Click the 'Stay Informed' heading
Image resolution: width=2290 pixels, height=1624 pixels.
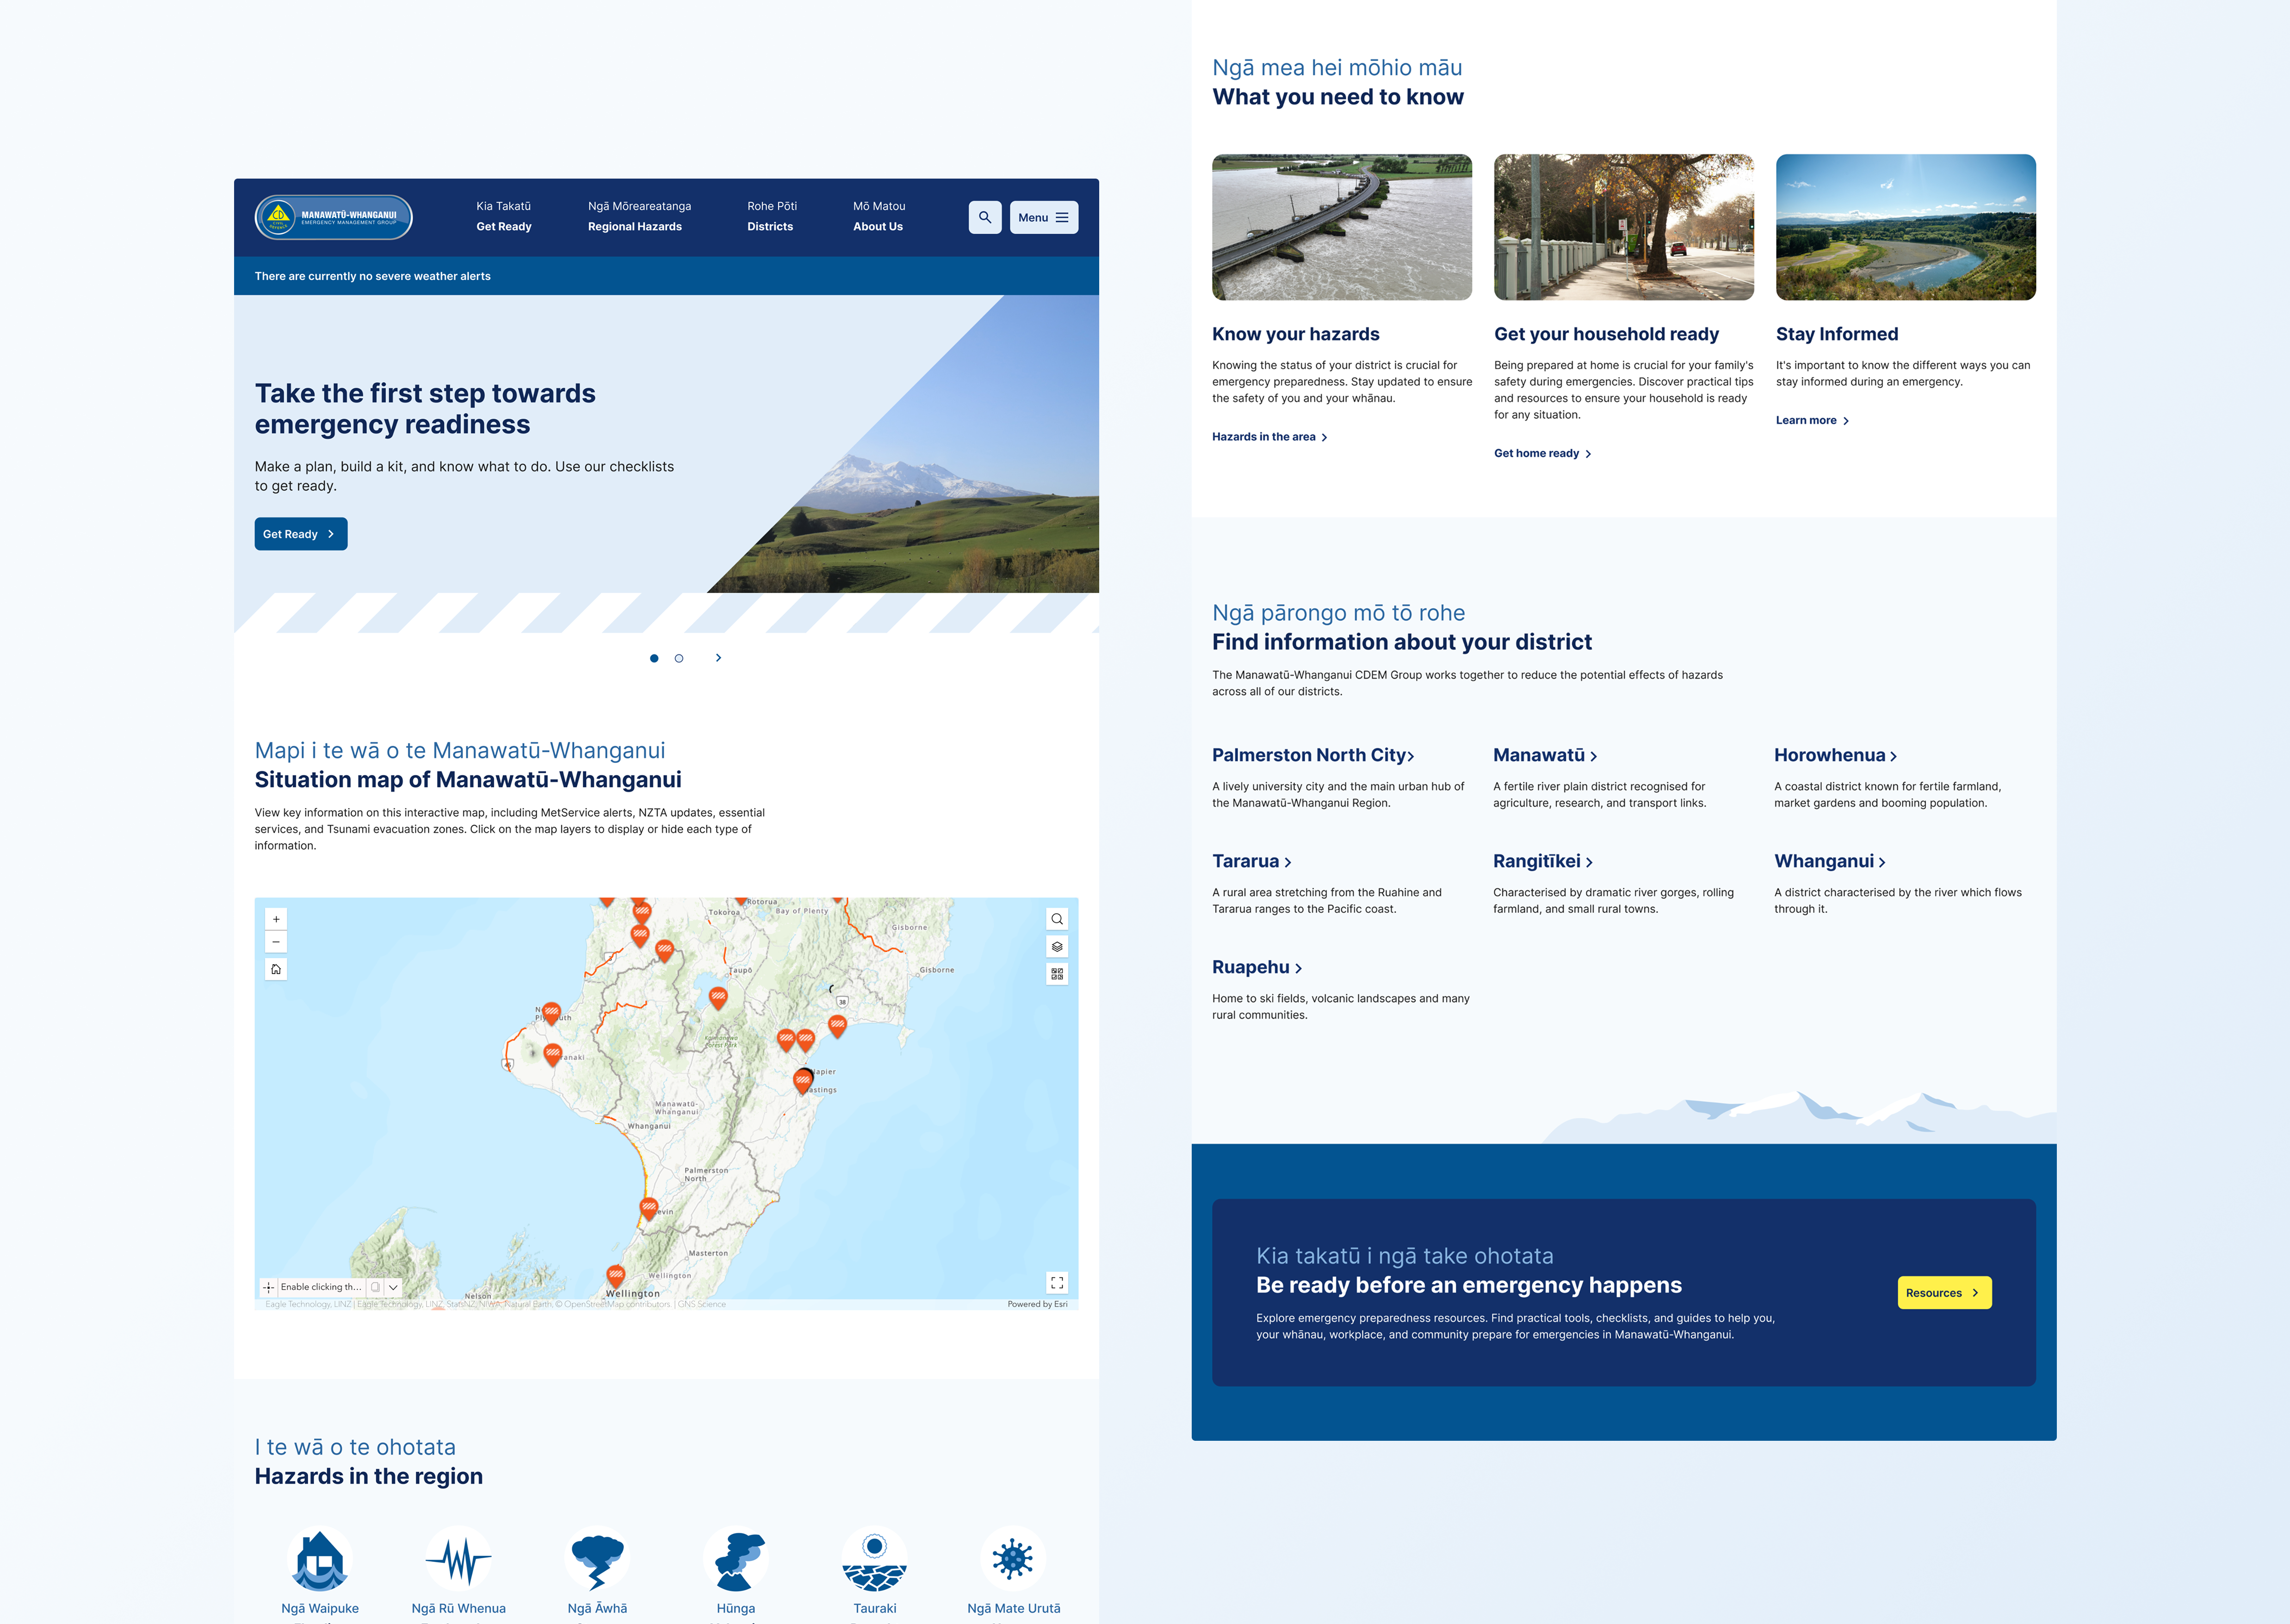point(1837,334)
